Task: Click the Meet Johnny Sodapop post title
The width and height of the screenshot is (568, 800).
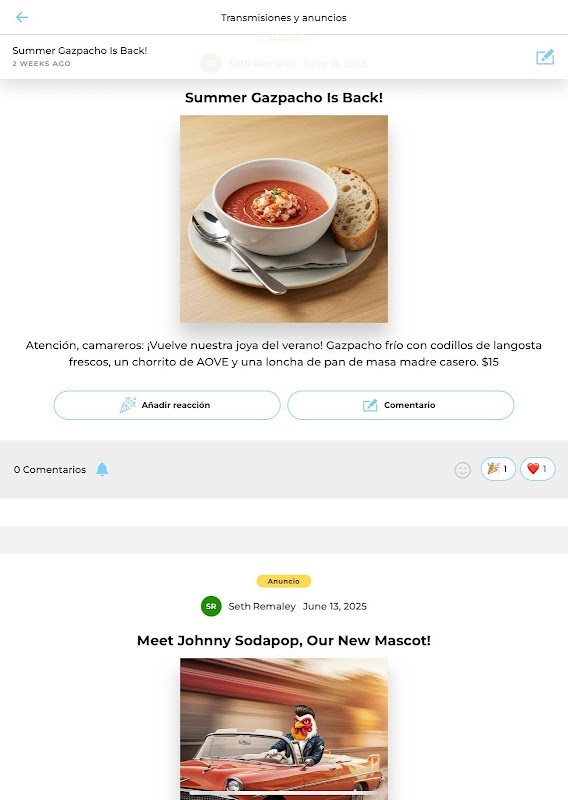Action: (284, 640)
